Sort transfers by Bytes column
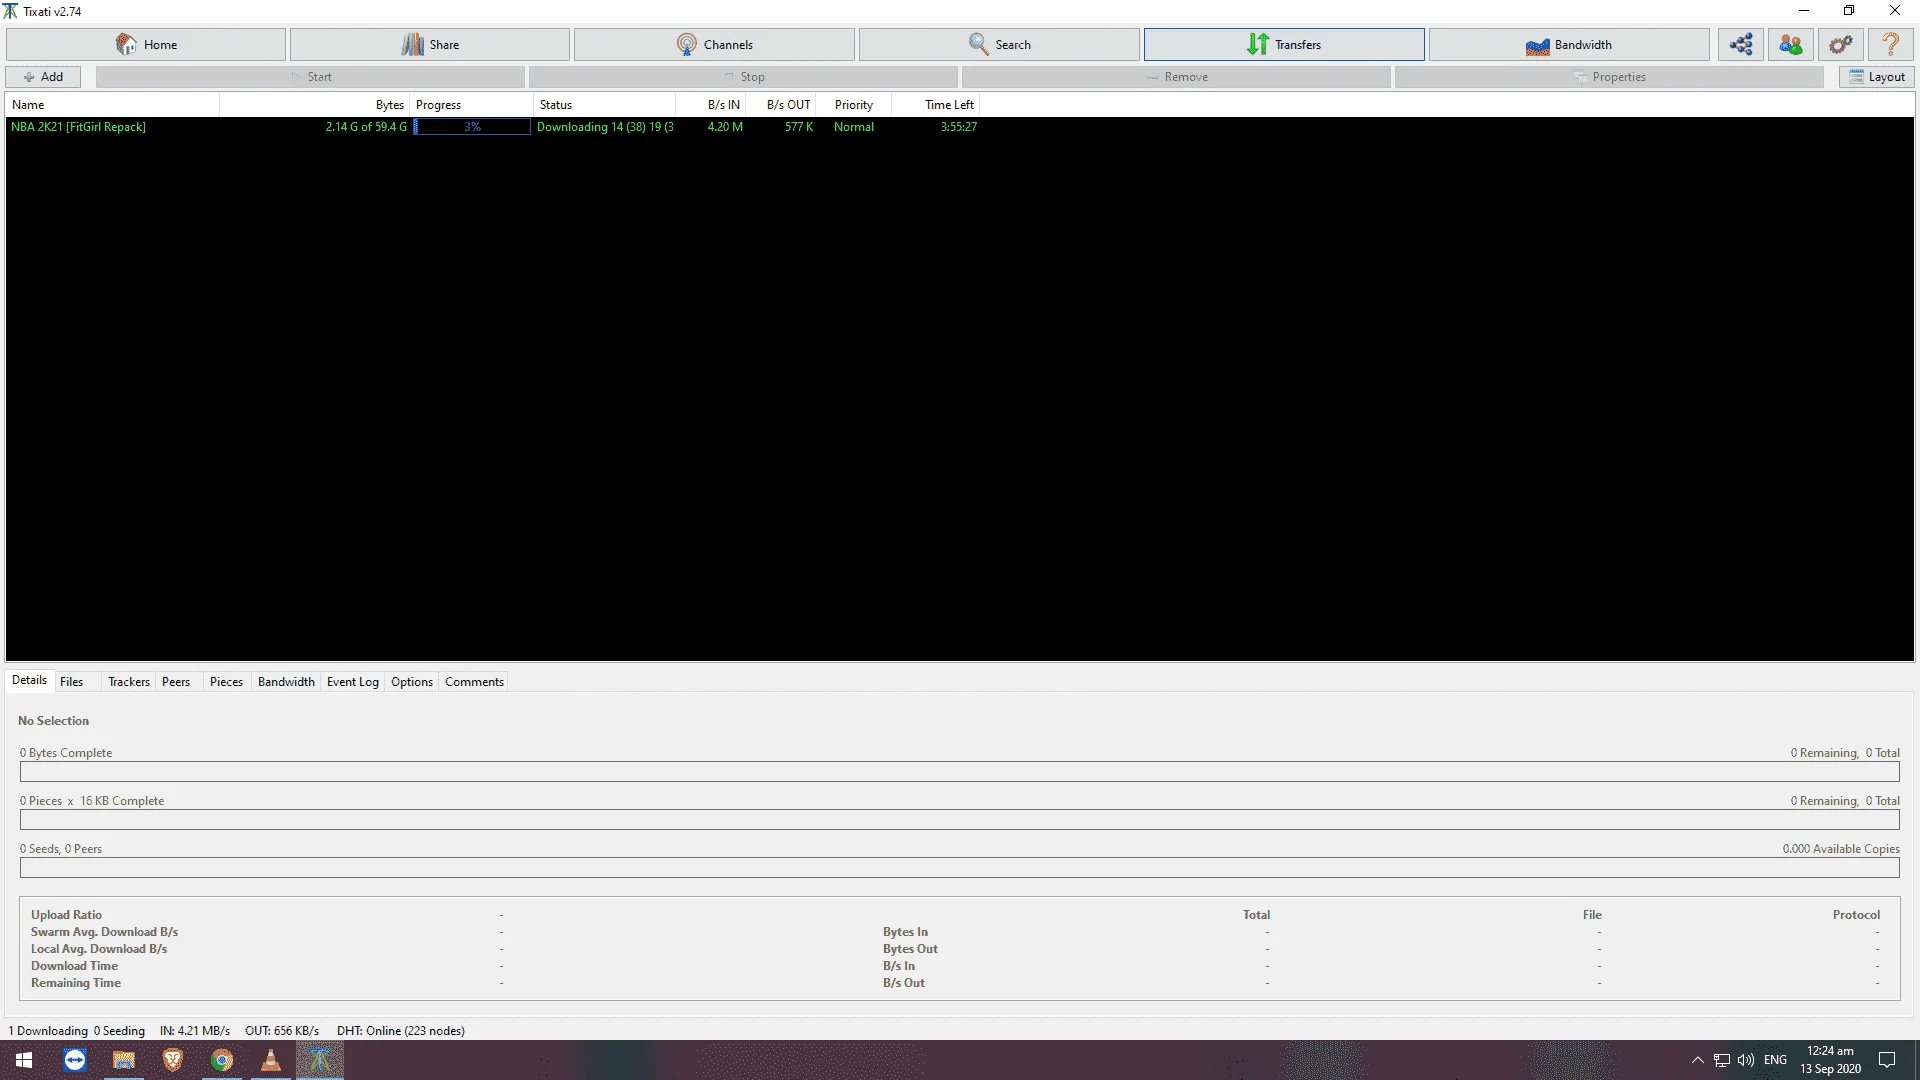This screenshot has width=1920, height=1080. [x=314, y=105]
